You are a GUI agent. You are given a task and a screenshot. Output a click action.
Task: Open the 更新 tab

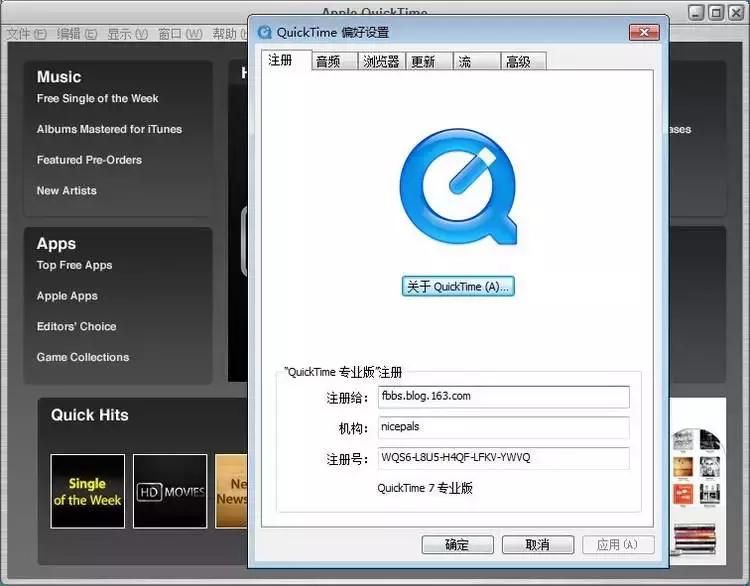pyautogui.click(x=429, y=61)
